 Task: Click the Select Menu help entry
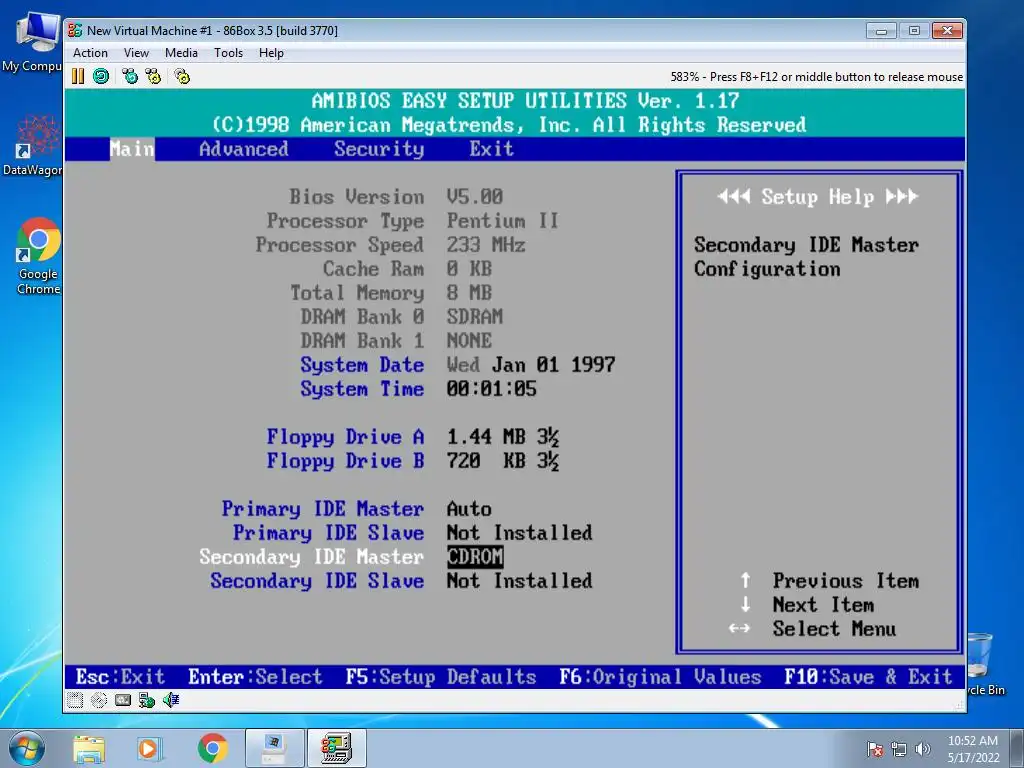coord(834,629)
